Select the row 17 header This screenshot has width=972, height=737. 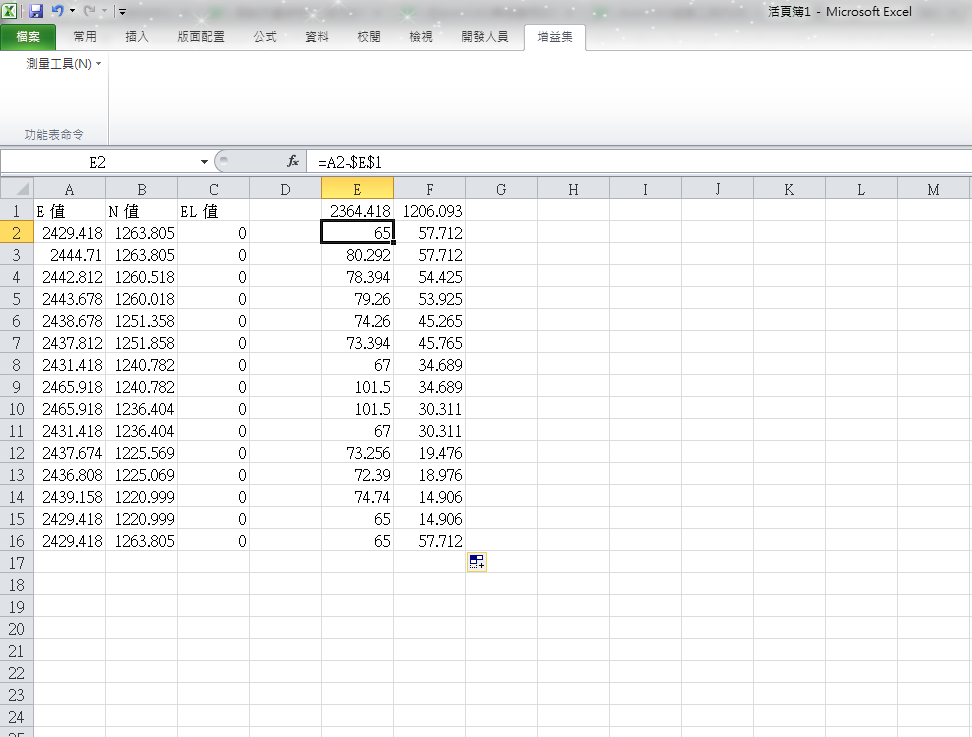[16, 563]
